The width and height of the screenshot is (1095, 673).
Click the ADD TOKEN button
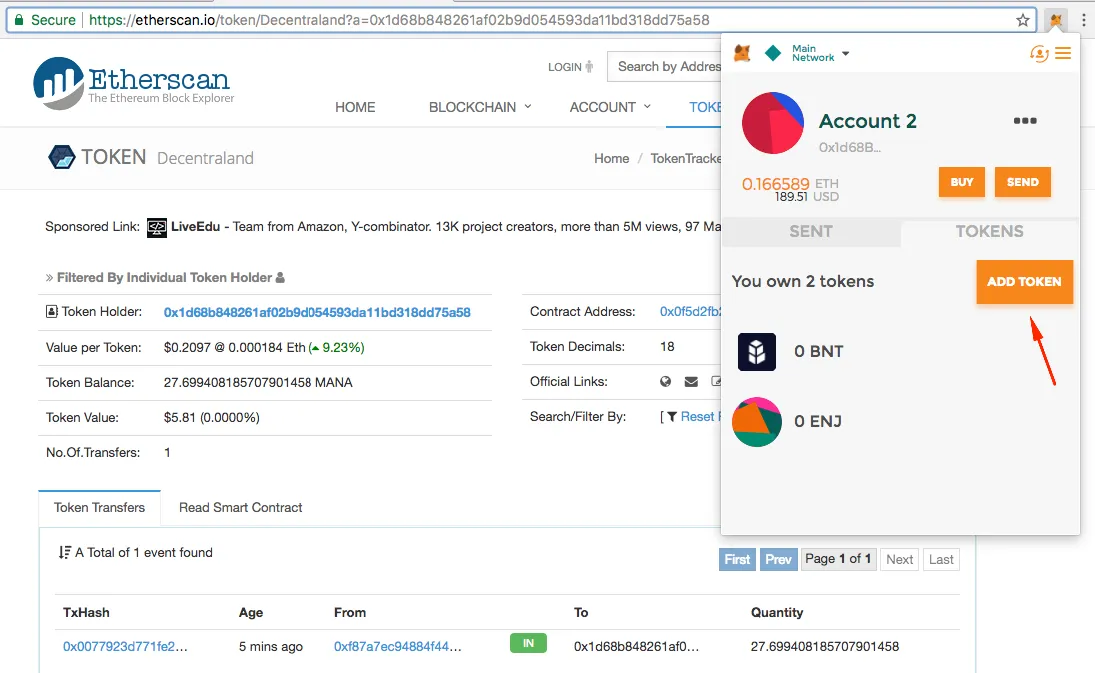[1024, 282]
